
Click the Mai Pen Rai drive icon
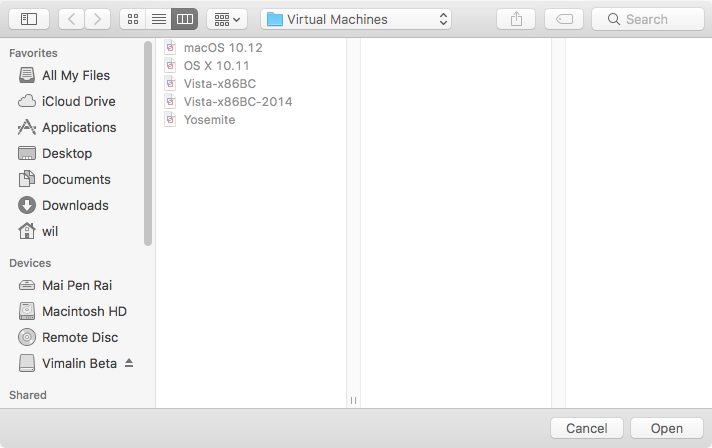[27, 286]
